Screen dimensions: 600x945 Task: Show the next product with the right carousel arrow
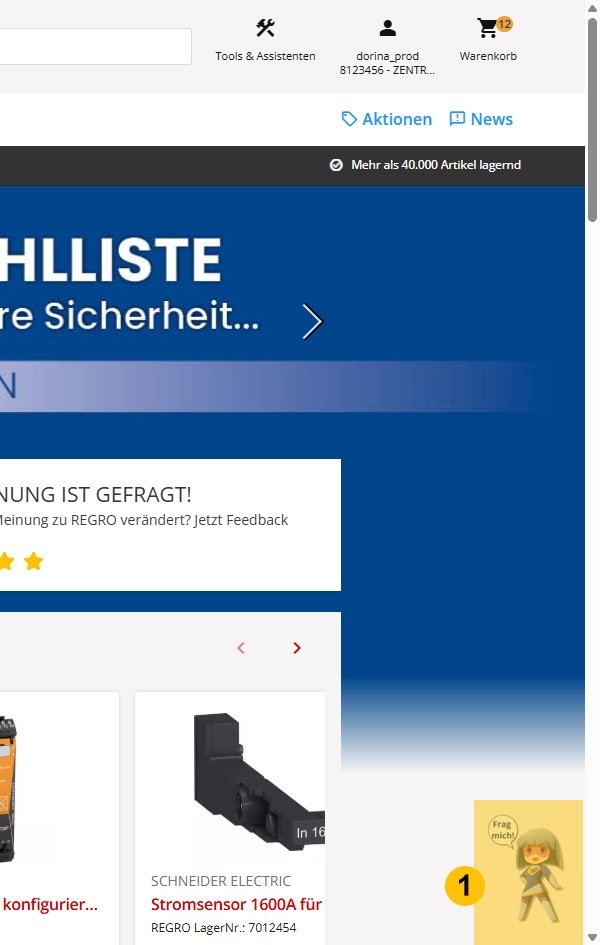tap(296, 648)
